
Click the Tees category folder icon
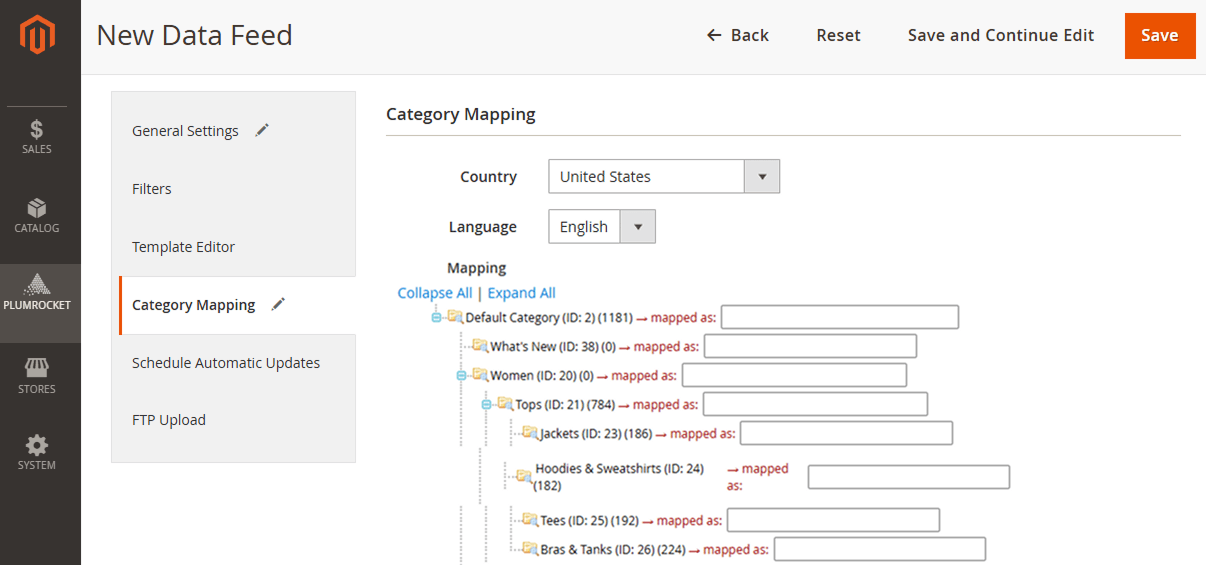click(x=530, y=519)
